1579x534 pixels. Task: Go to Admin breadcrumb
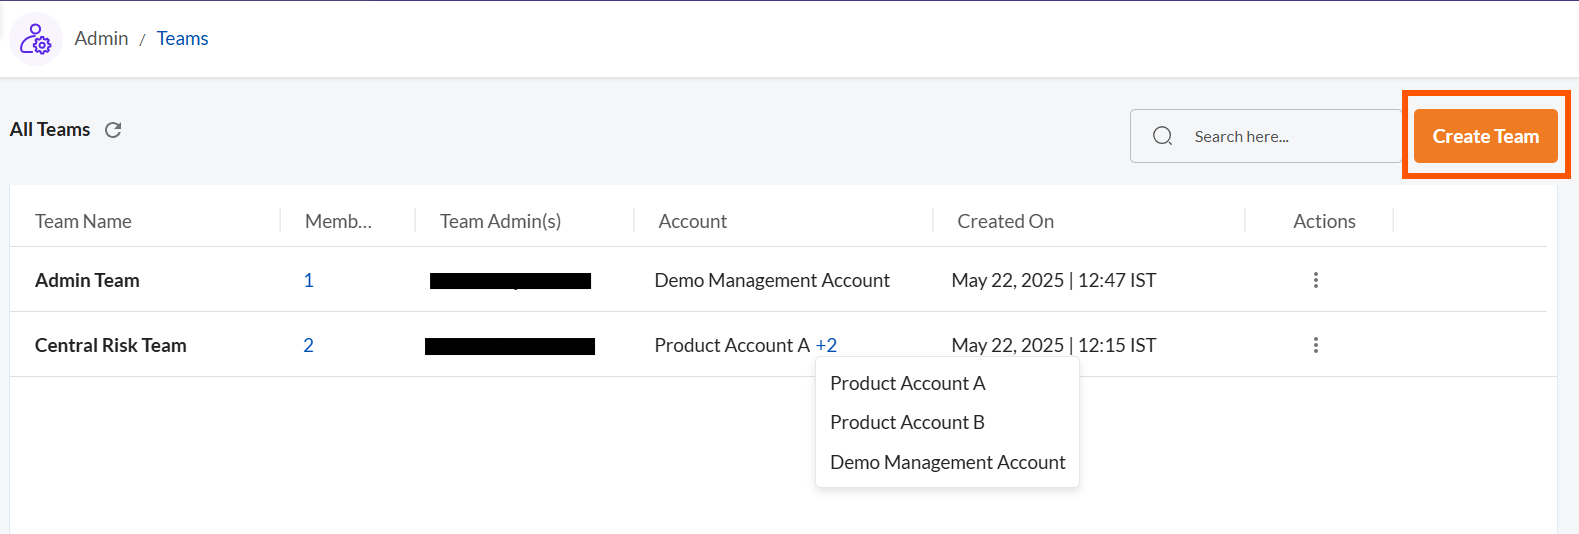pyautogui.click(x=101, y=38)
